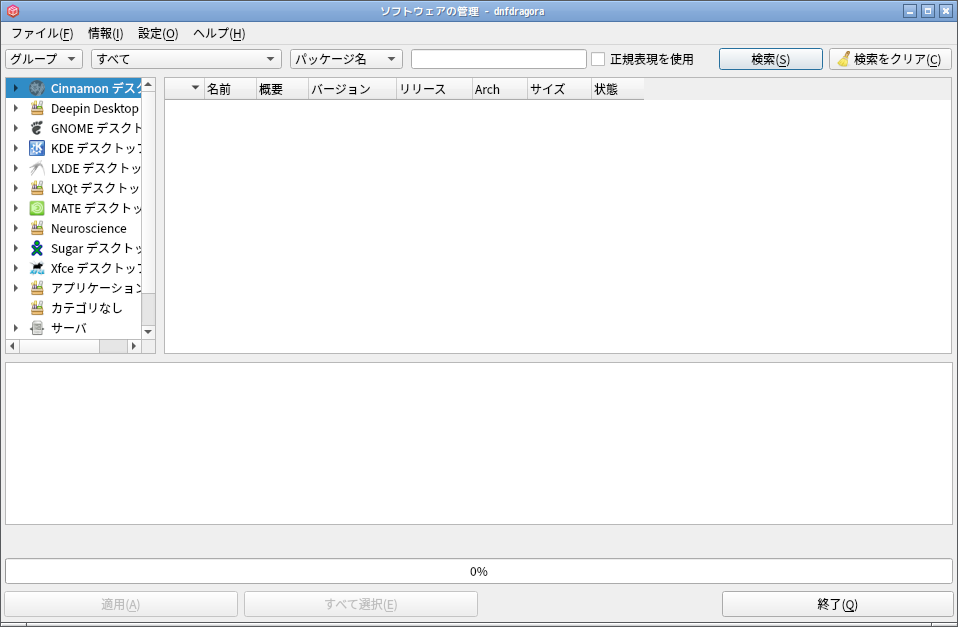Open the すべて filter dropdown
Screen dimensions: 958x627
click(x=186, y=59)
